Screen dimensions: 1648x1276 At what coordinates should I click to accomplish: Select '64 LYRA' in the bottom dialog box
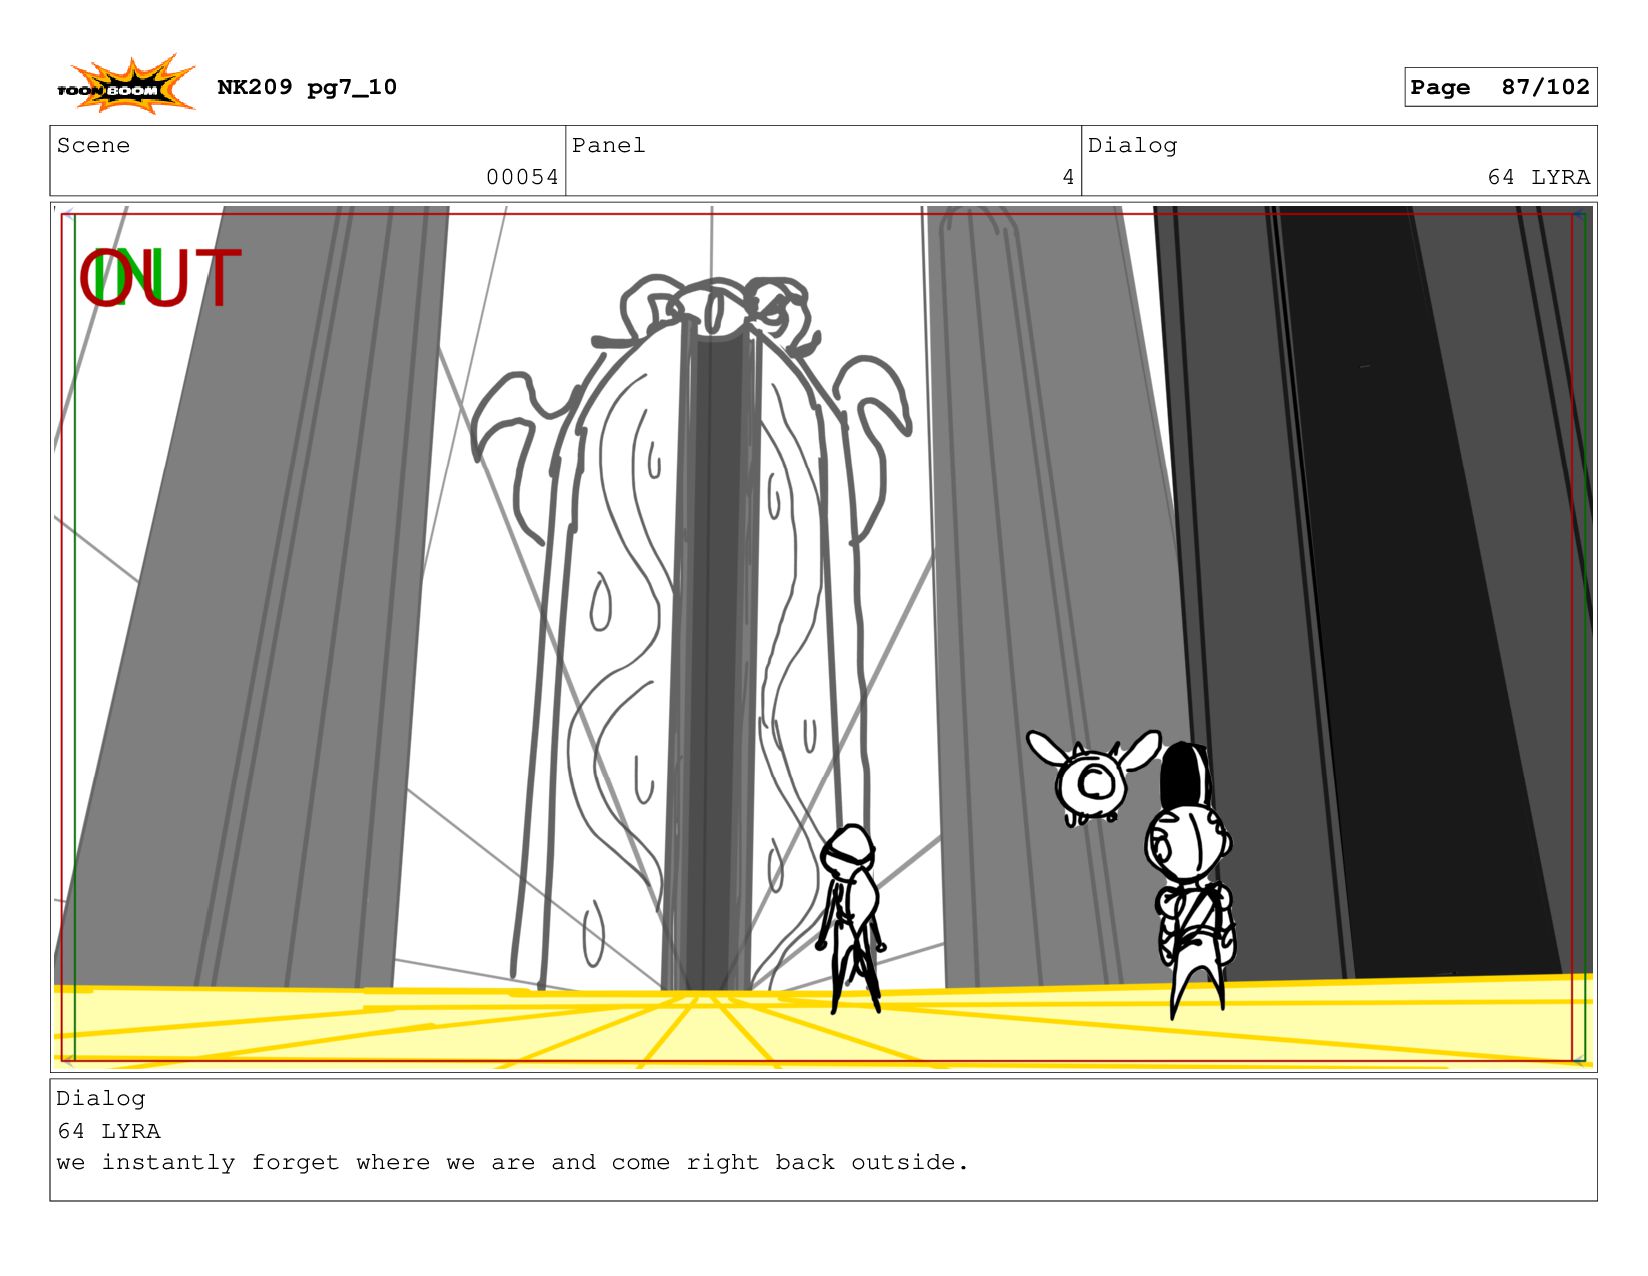pos(108,1131)
